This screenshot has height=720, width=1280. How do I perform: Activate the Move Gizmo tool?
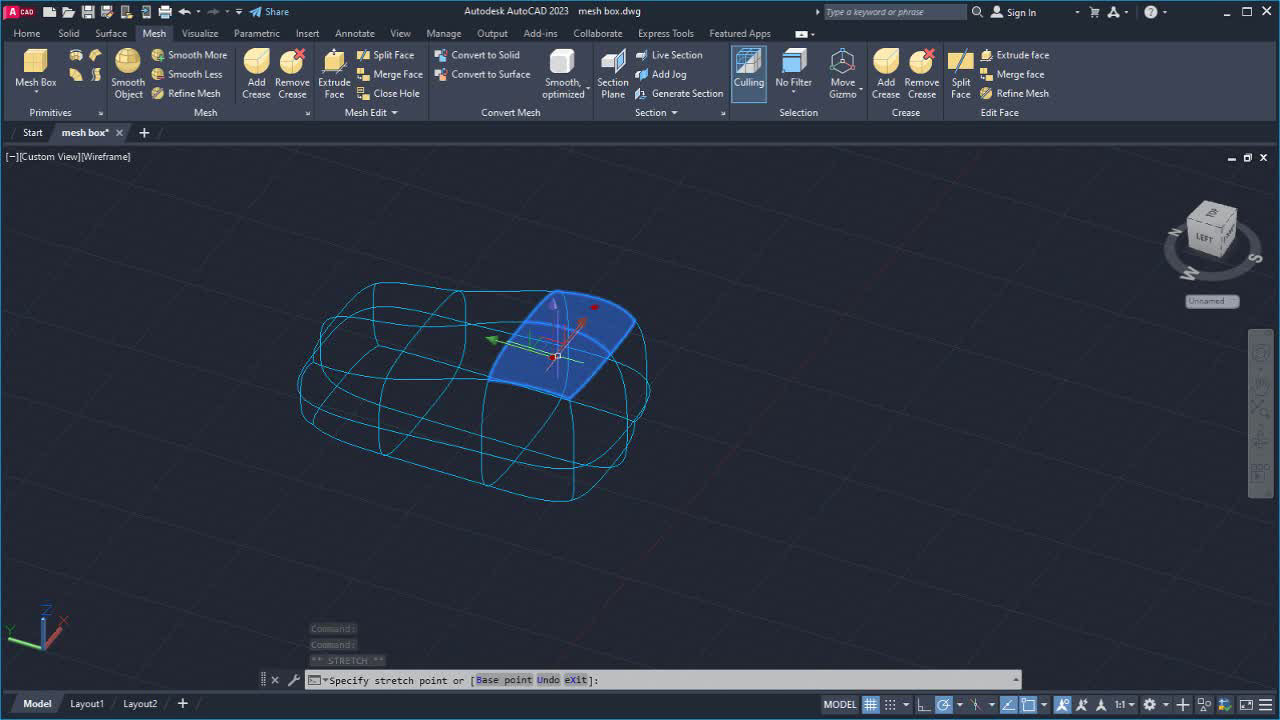click(843, 74)
